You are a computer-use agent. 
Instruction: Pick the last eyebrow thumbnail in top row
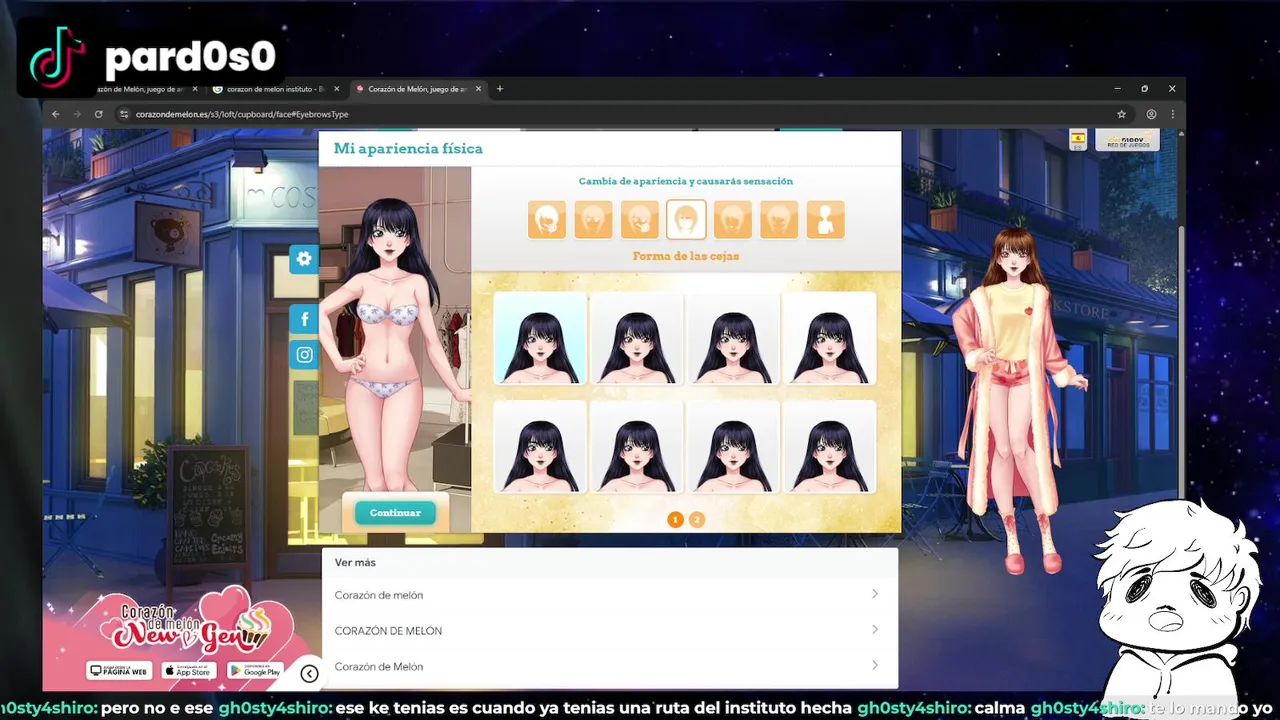tap(829, 338)
